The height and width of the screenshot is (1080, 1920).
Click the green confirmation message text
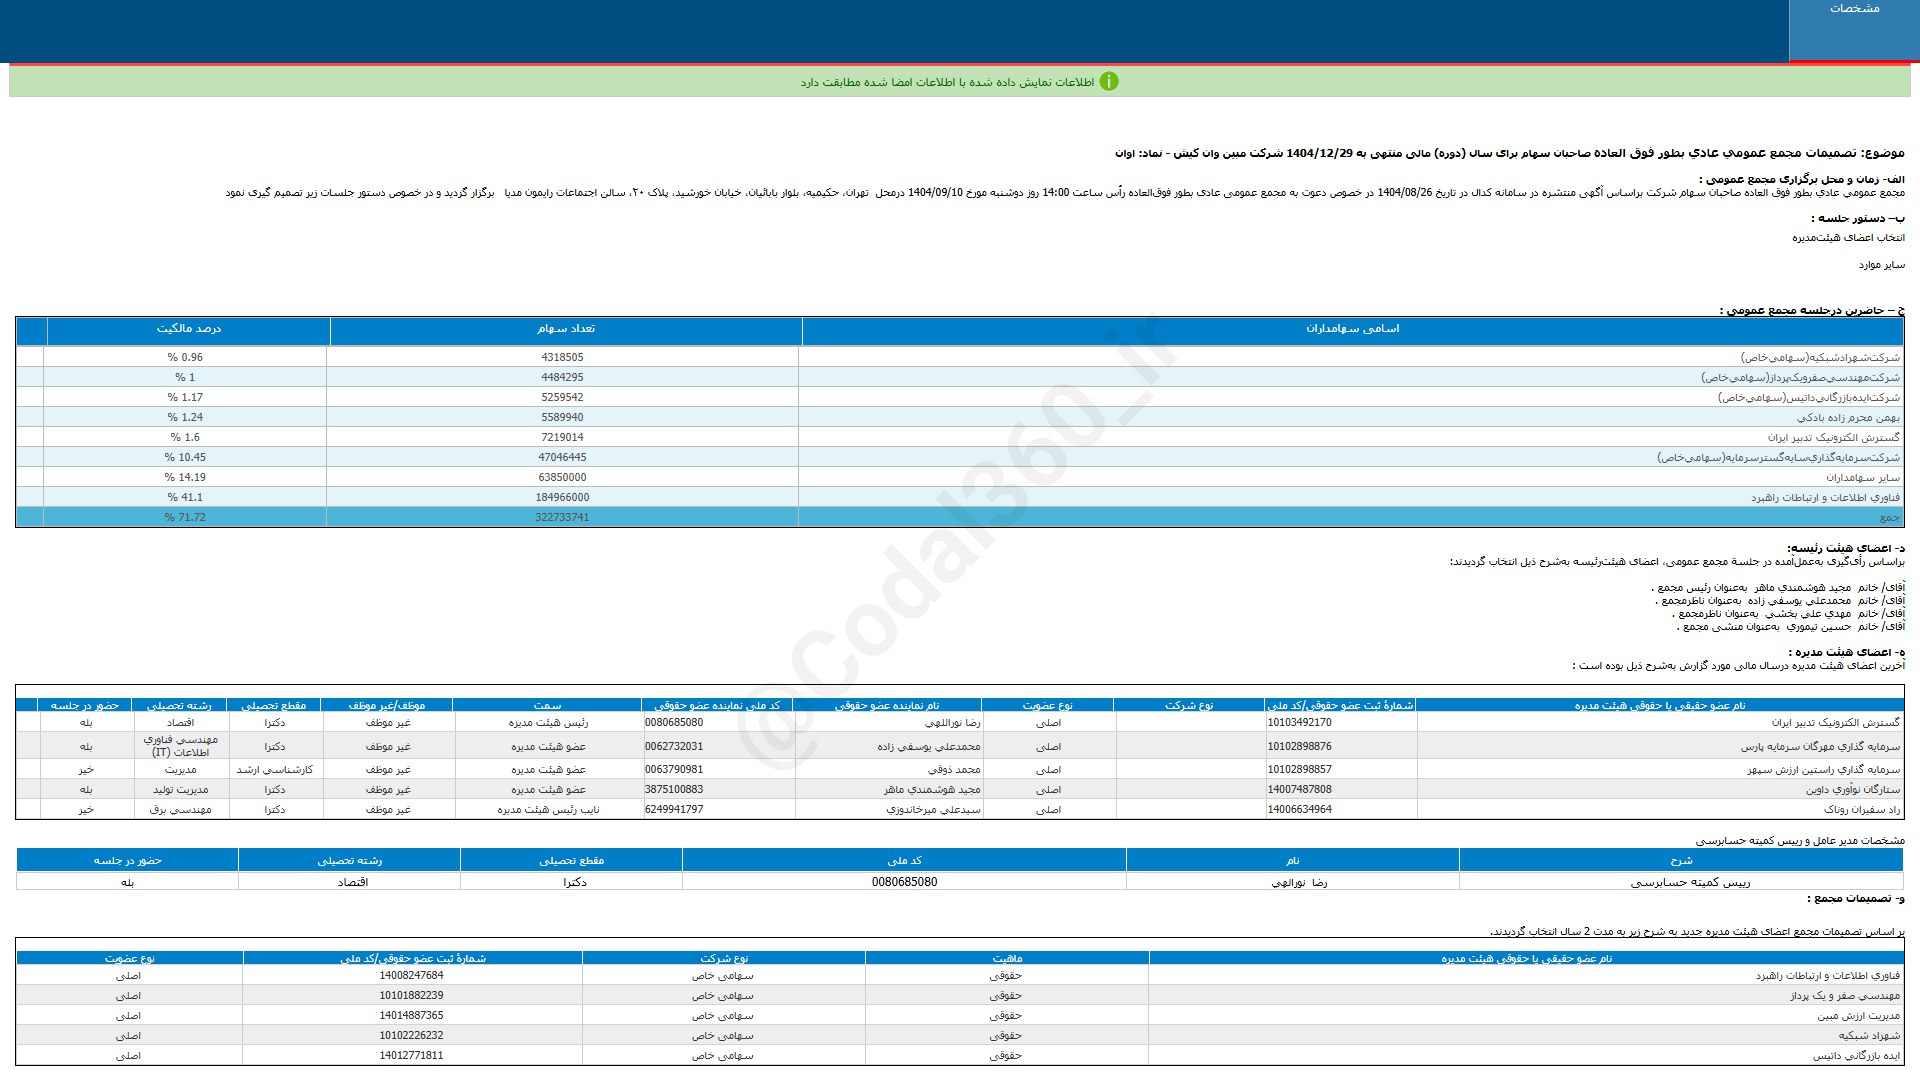946,82
